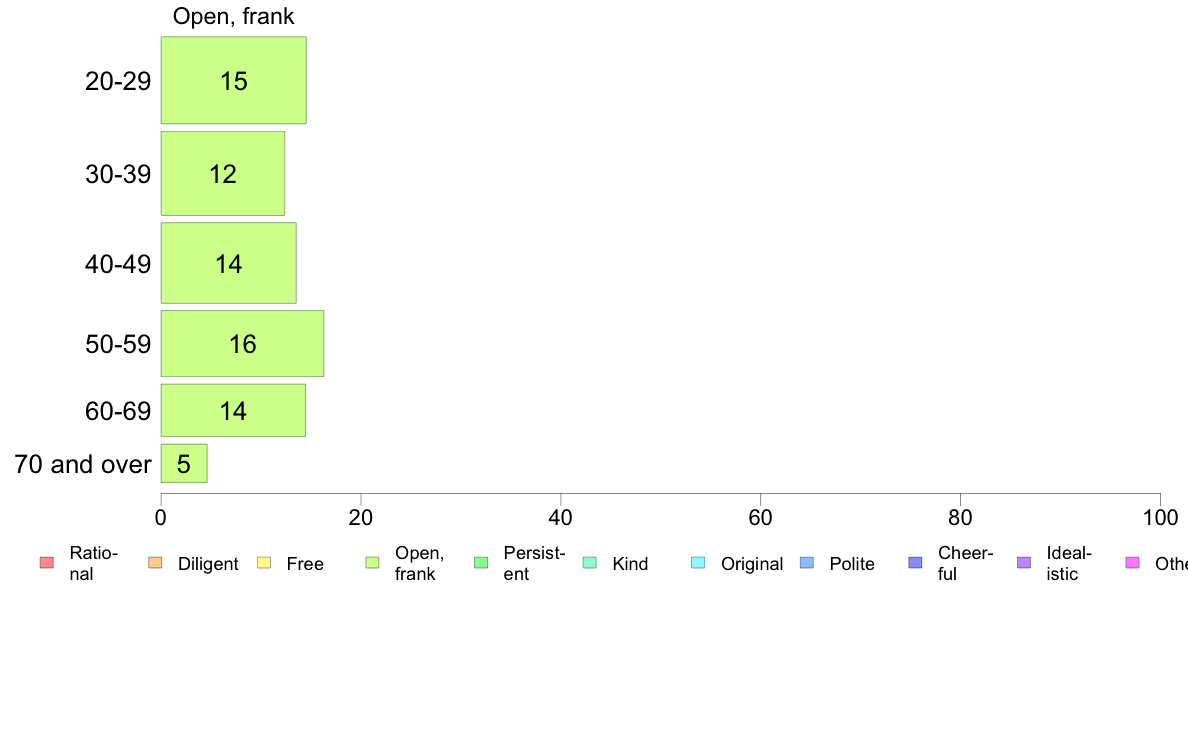Select the 70 and over bar
This screenshot has height=736, width=1188.
(x=184, y=463)
